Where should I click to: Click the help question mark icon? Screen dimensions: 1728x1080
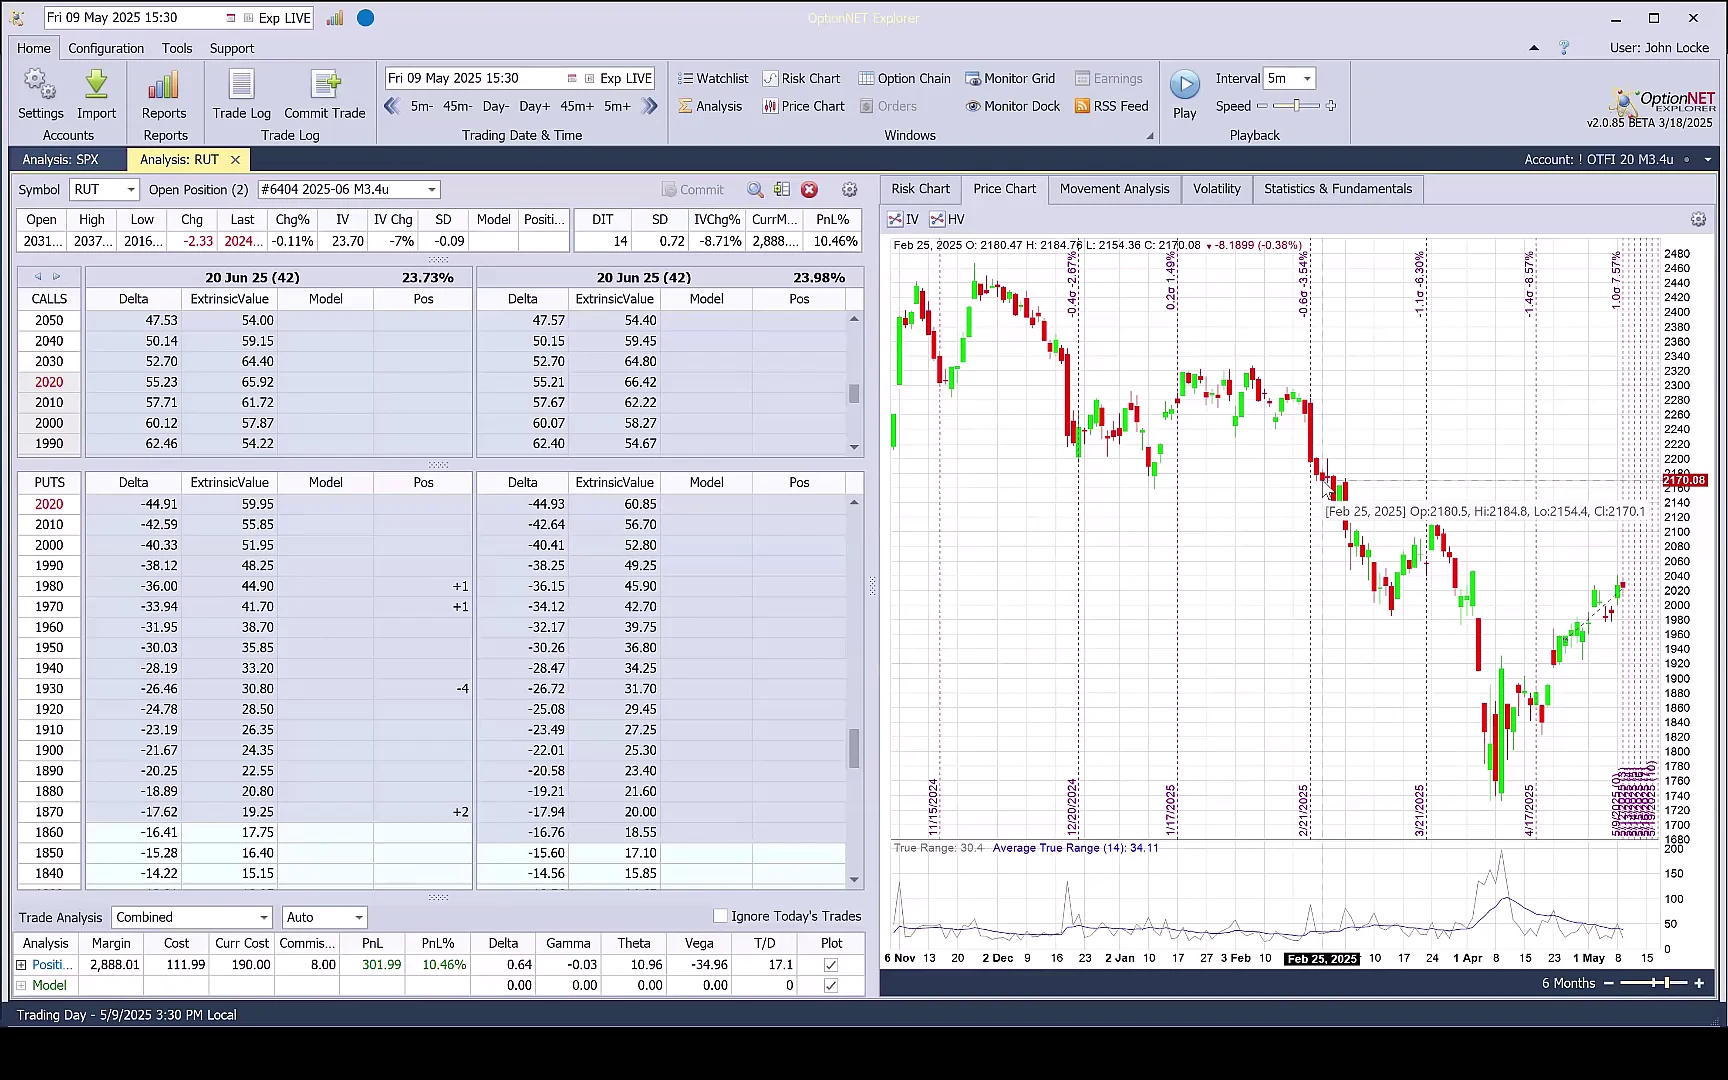point(1564,48)
